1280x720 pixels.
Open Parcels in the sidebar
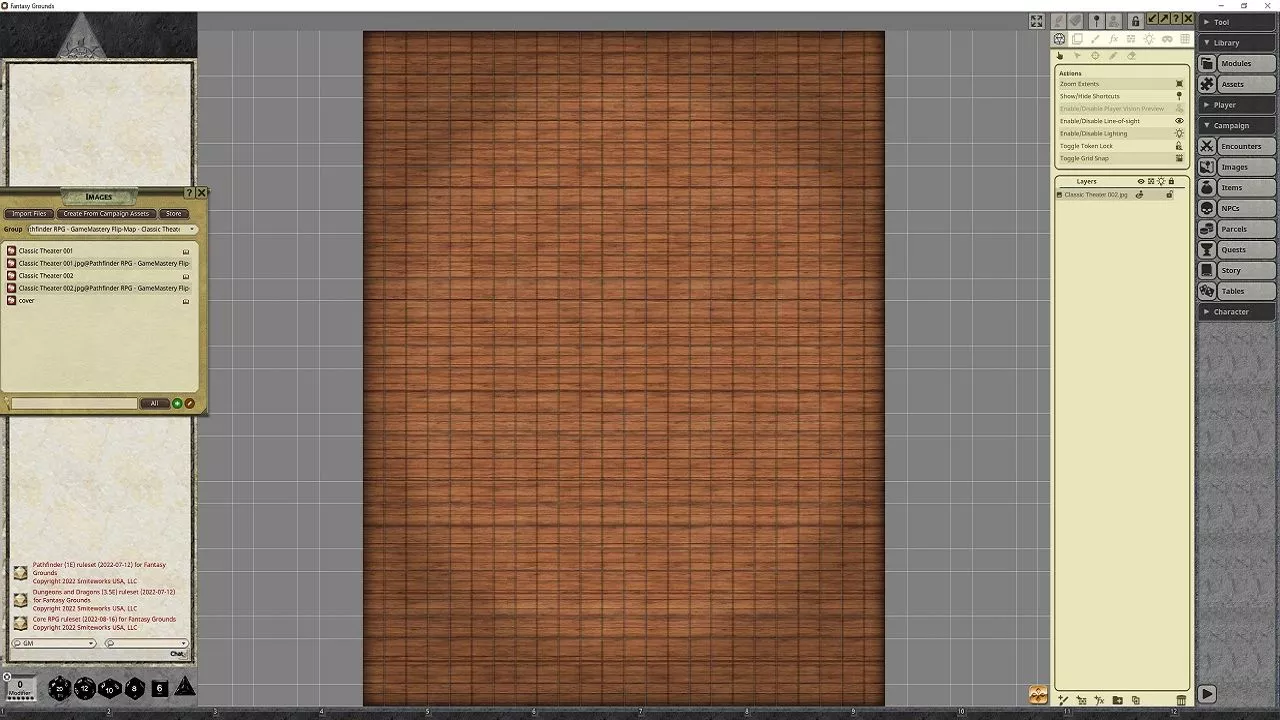point(1238,229)
